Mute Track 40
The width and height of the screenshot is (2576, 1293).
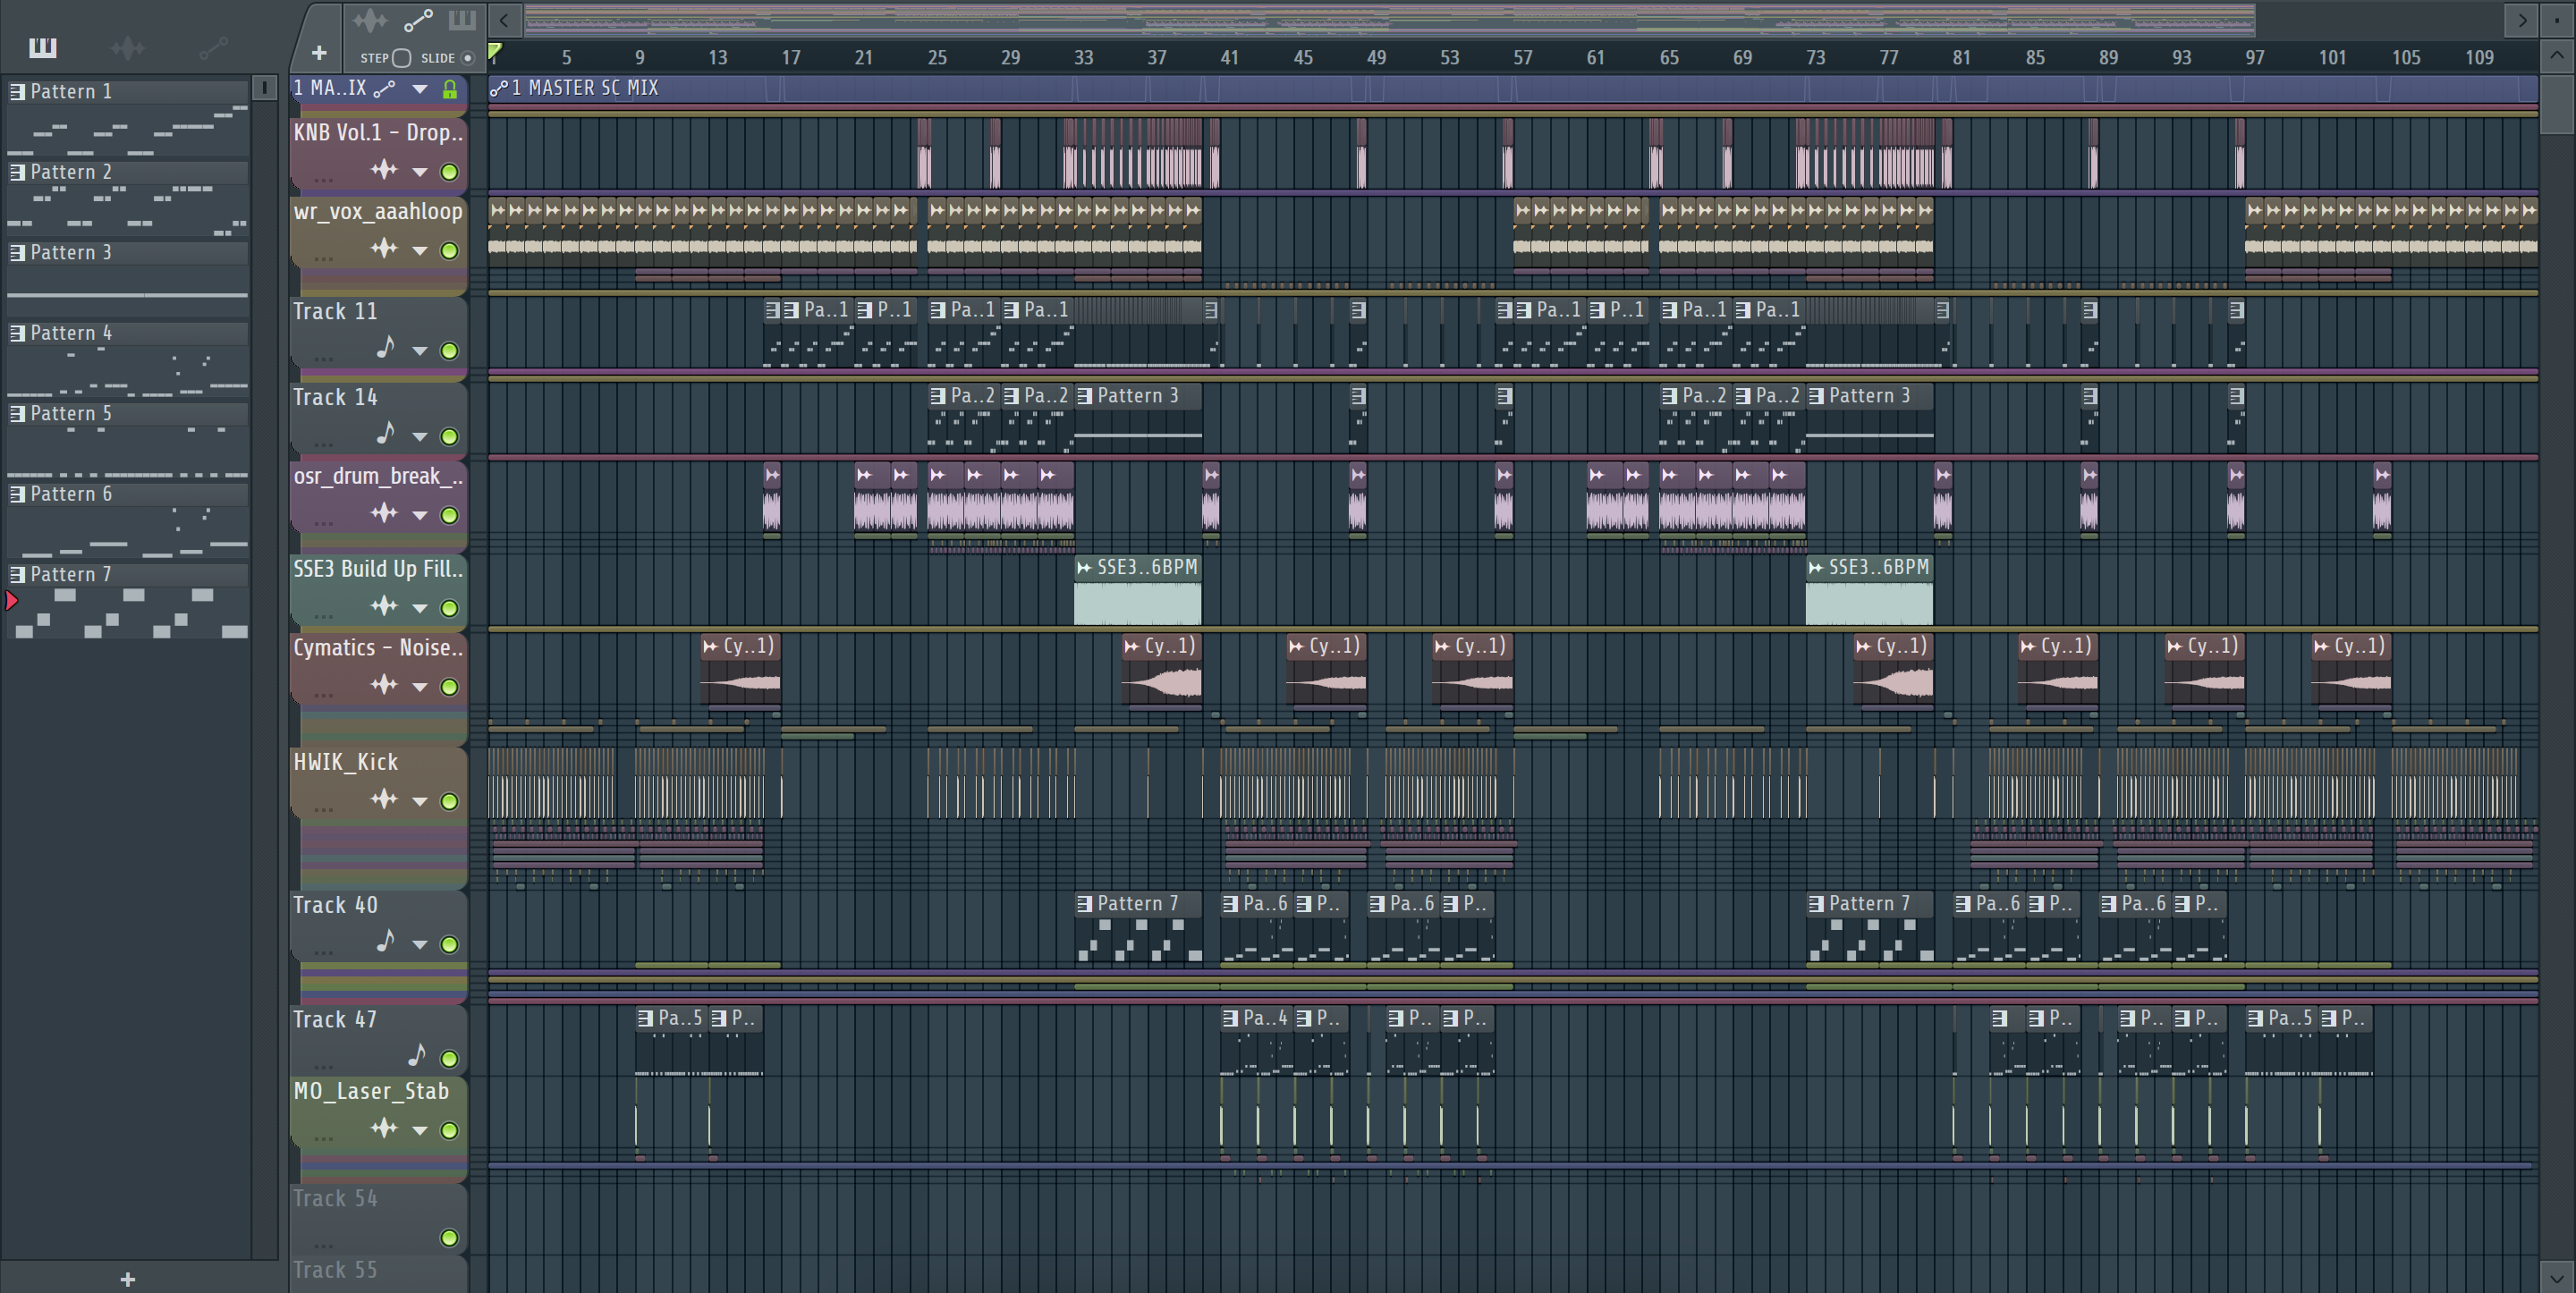pos(450,944)
